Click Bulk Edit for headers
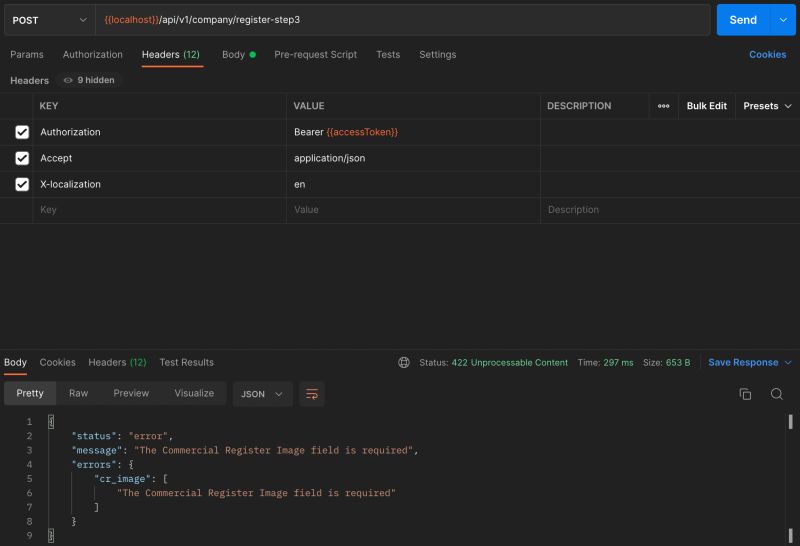 [707, 106]
